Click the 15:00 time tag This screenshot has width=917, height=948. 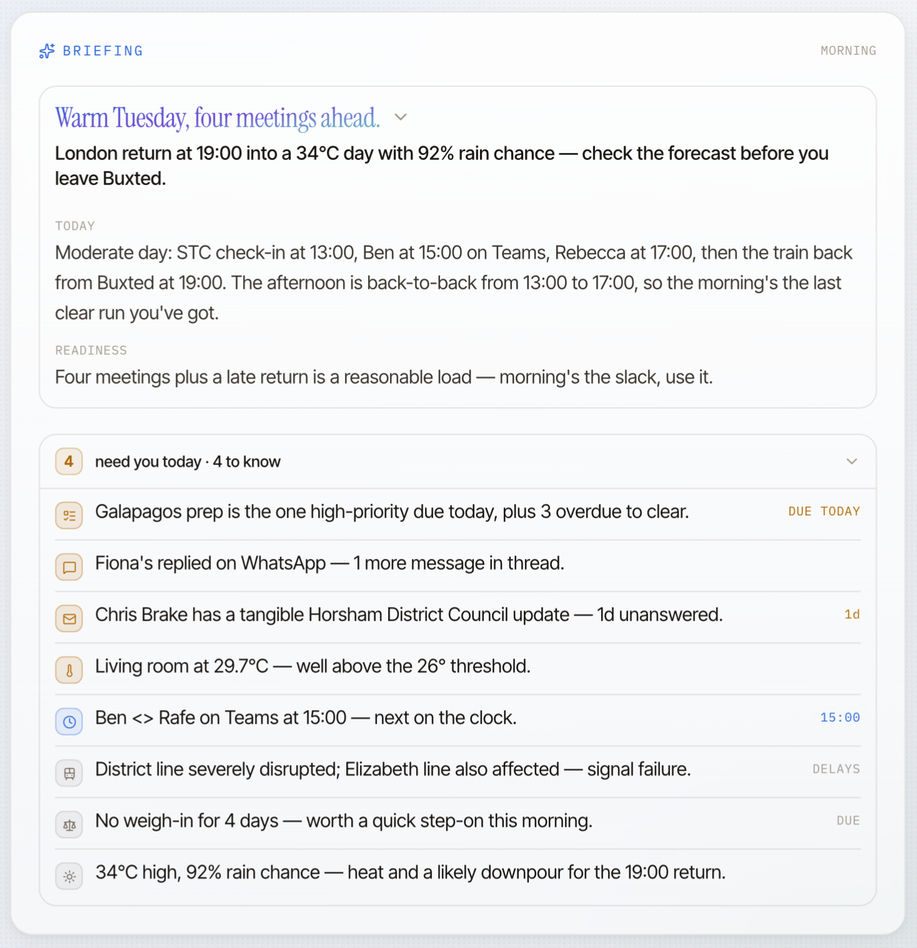[840, 718]
